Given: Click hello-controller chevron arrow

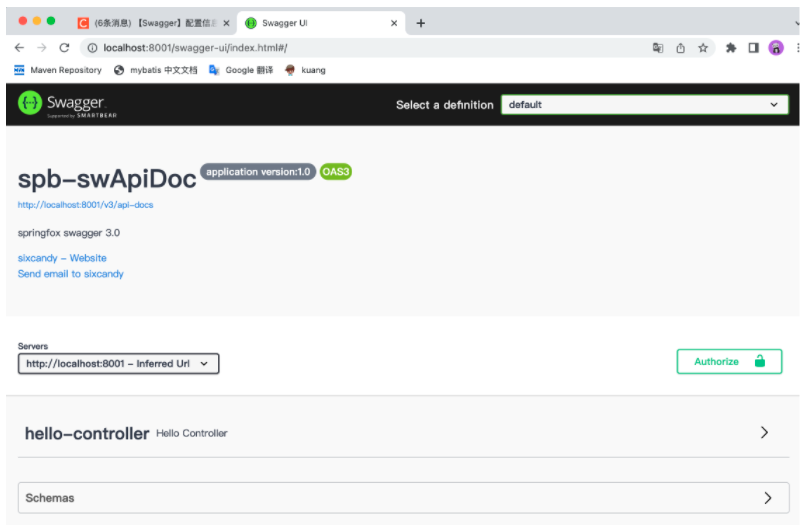Looking at the screenshot, I should click(x=764, y=433).
